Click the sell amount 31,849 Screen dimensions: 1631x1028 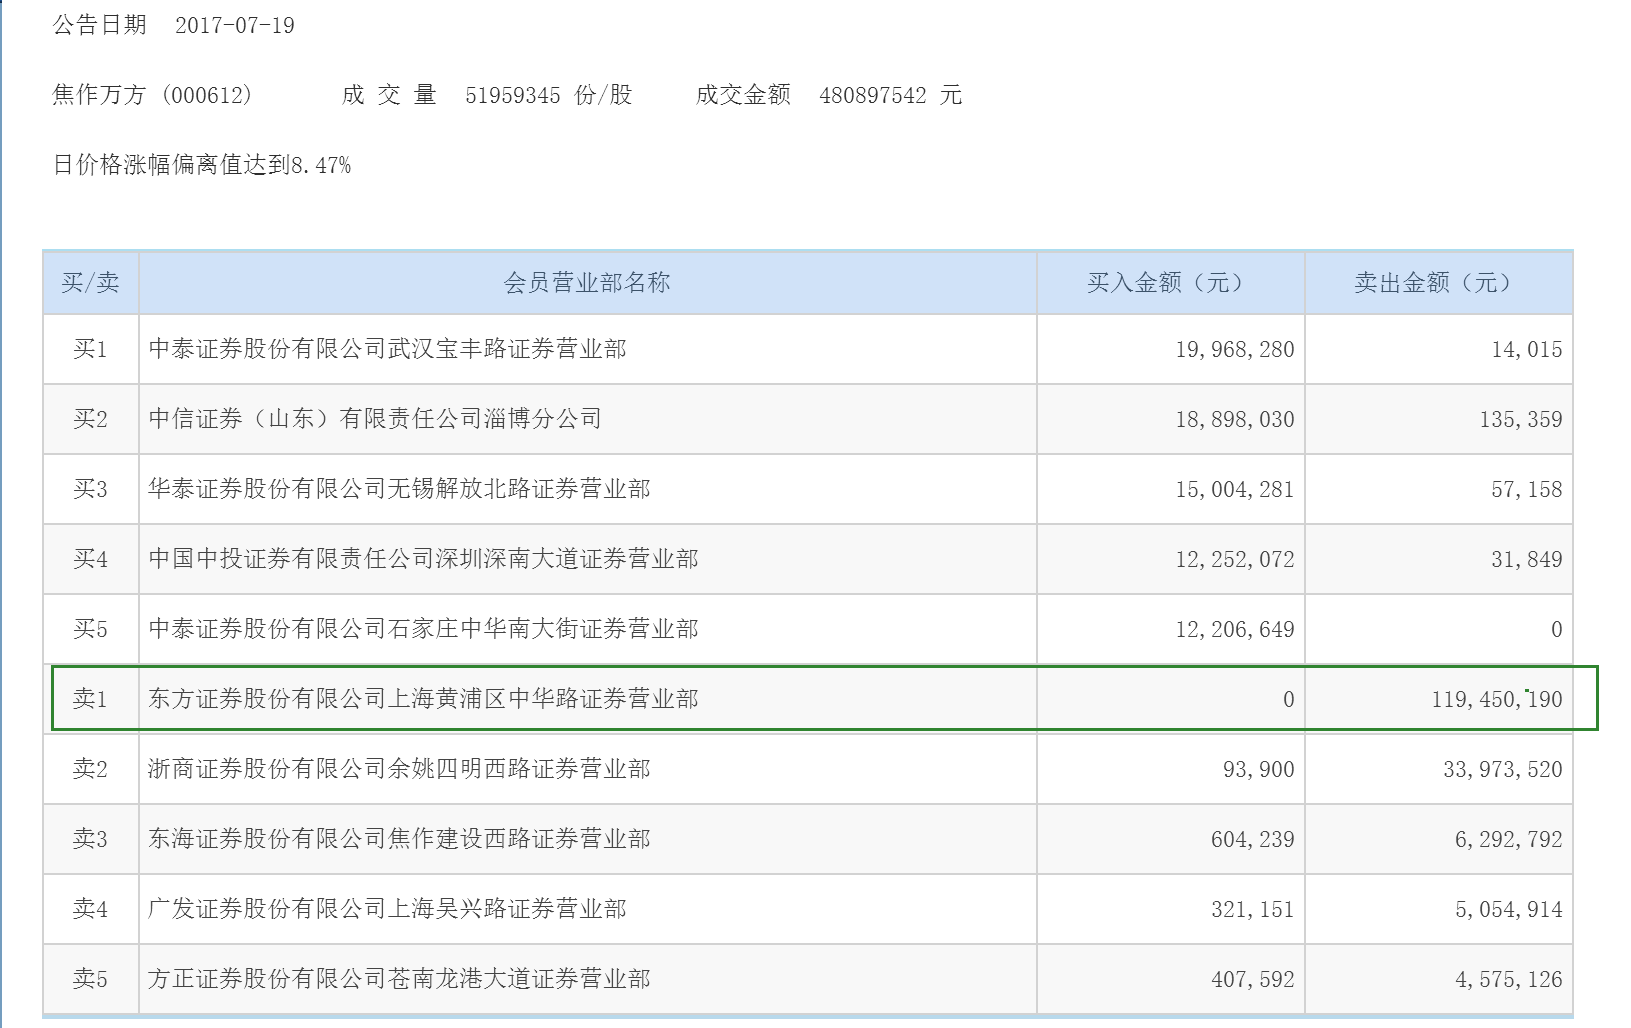[1527, 560]
